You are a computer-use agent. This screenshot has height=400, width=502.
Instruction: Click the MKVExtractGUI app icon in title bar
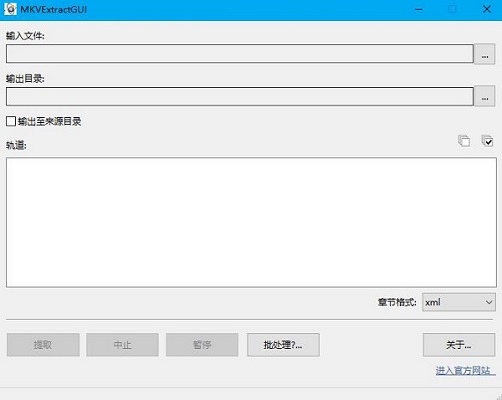tap(11, 9)
